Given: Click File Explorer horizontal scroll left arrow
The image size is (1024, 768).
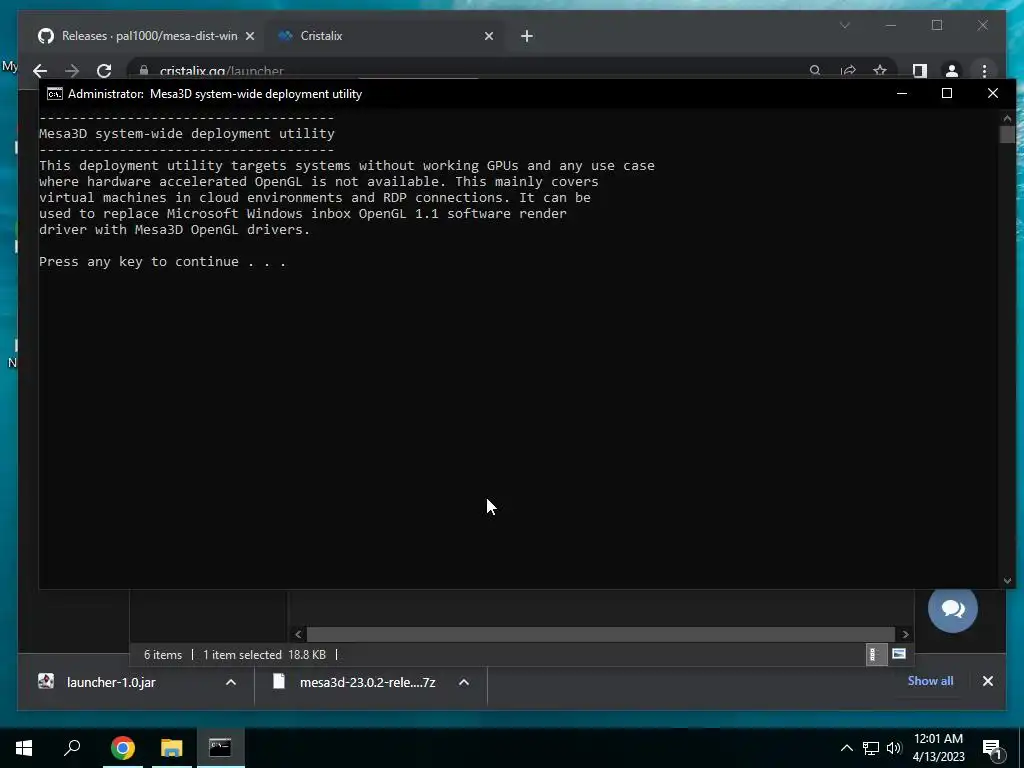Looking at the screenshot, I should [x=298, y=634].
